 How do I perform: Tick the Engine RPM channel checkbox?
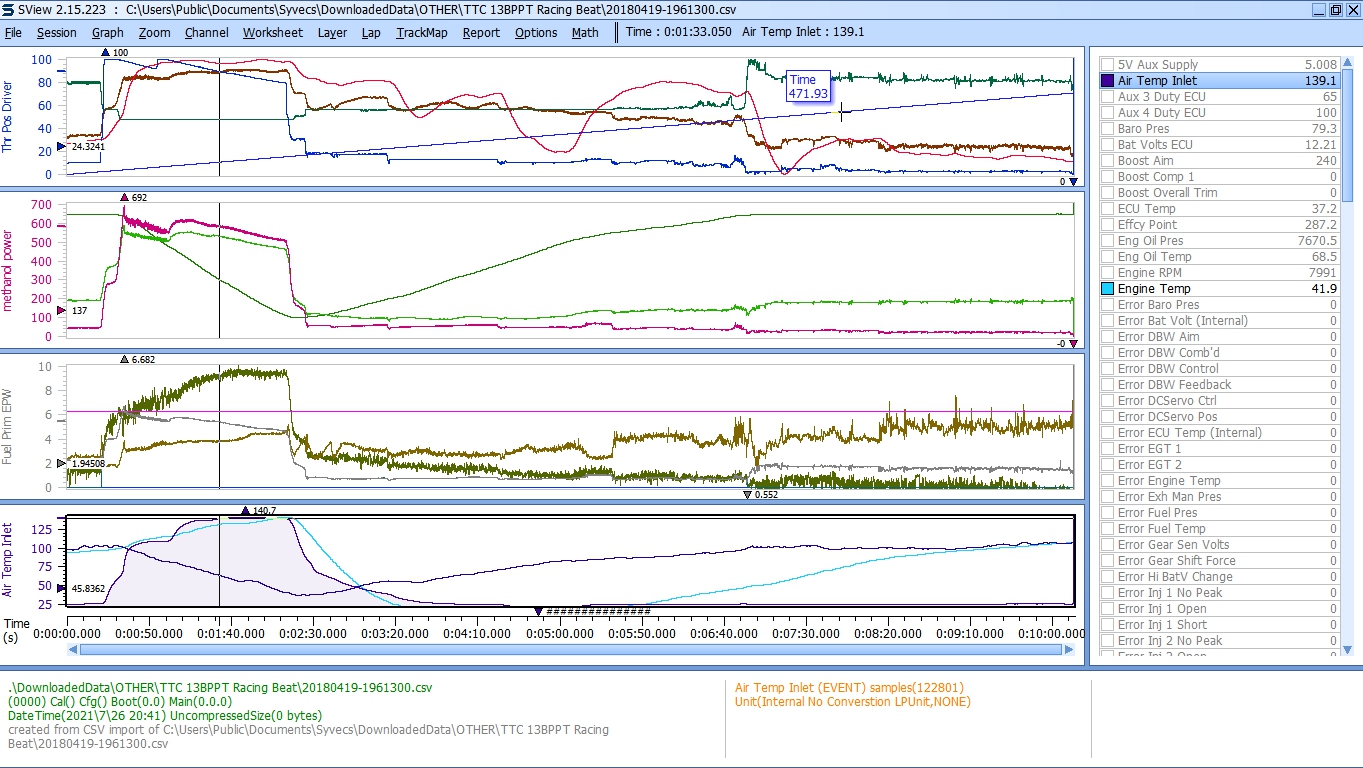click(x=1107, y=272)
